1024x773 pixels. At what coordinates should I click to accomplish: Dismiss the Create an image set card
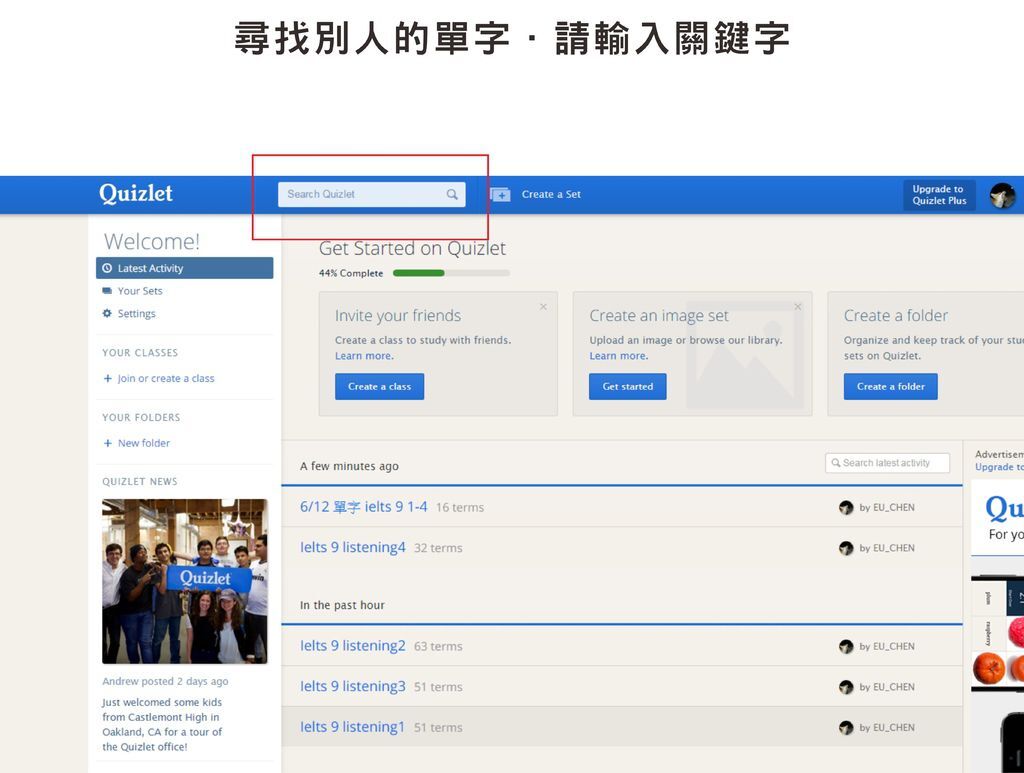(797, 306)
